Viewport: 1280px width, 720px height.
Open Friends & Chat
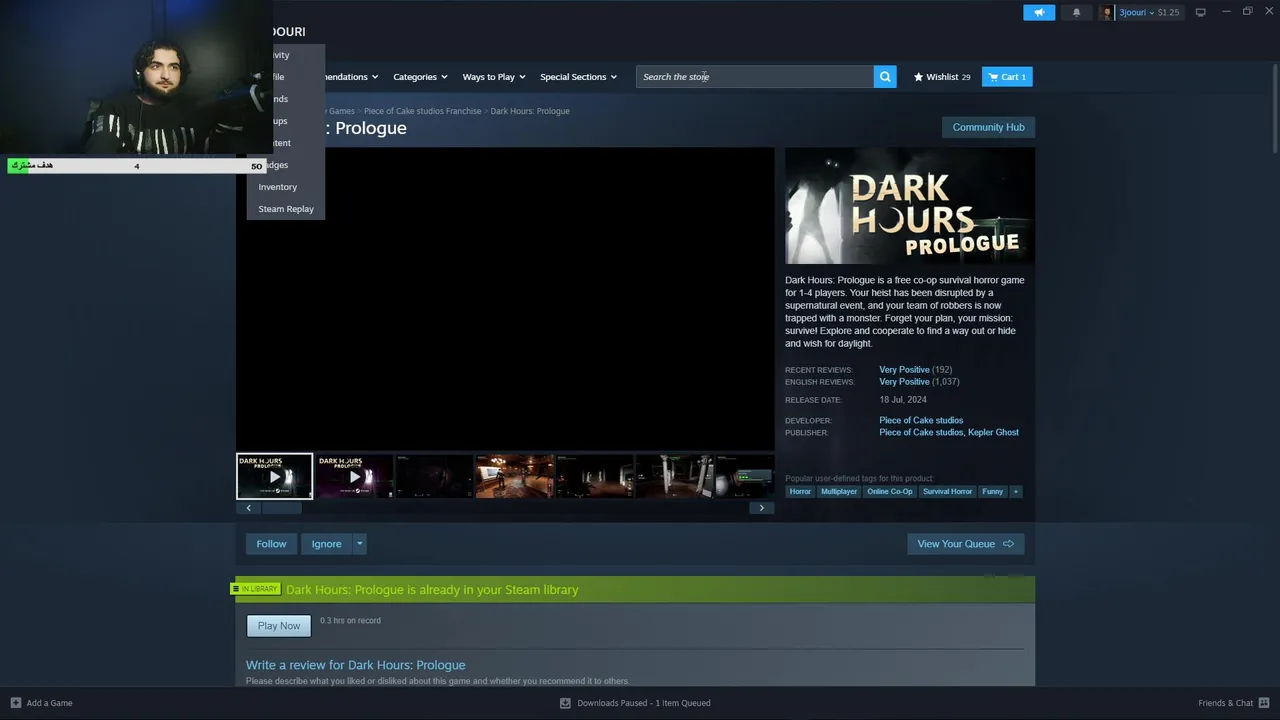tap(1233, 703)
